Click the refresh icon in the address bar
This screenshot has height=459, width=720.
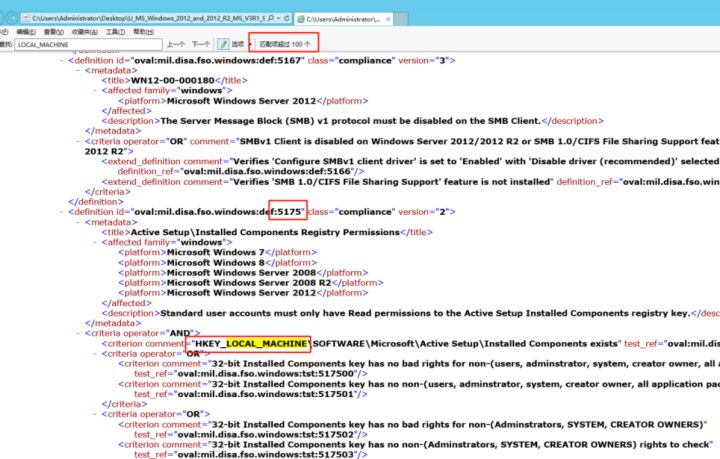tap(287, 18)
